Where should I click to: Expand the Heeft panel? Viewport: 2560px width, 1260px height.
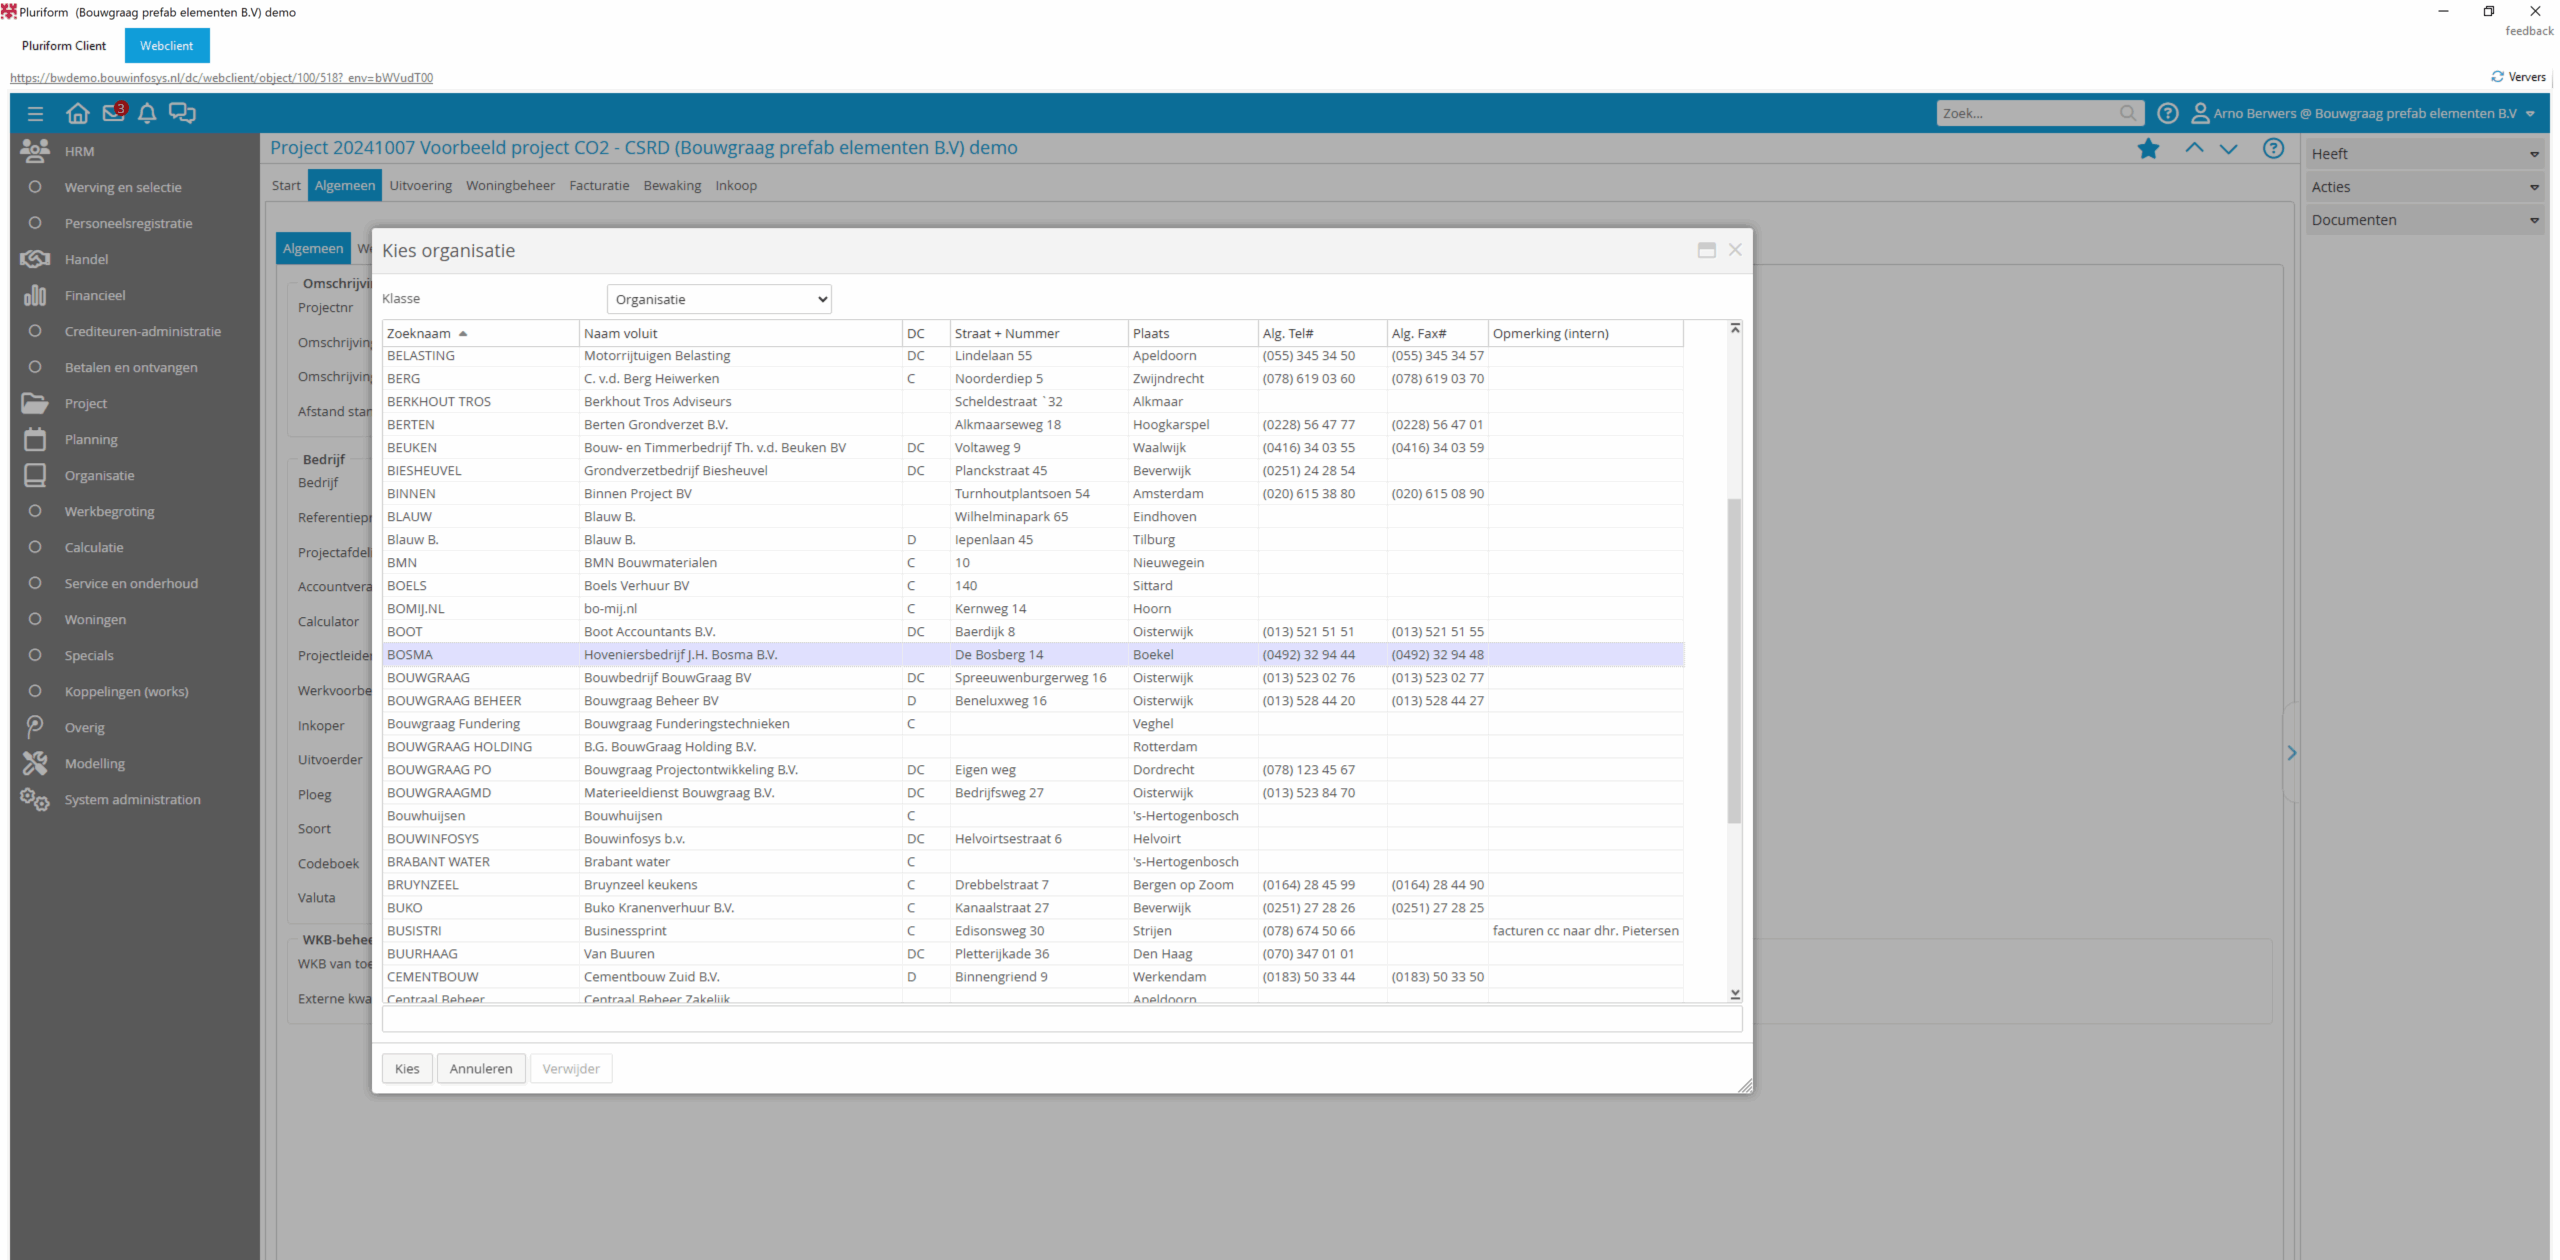pos(2424,154)
